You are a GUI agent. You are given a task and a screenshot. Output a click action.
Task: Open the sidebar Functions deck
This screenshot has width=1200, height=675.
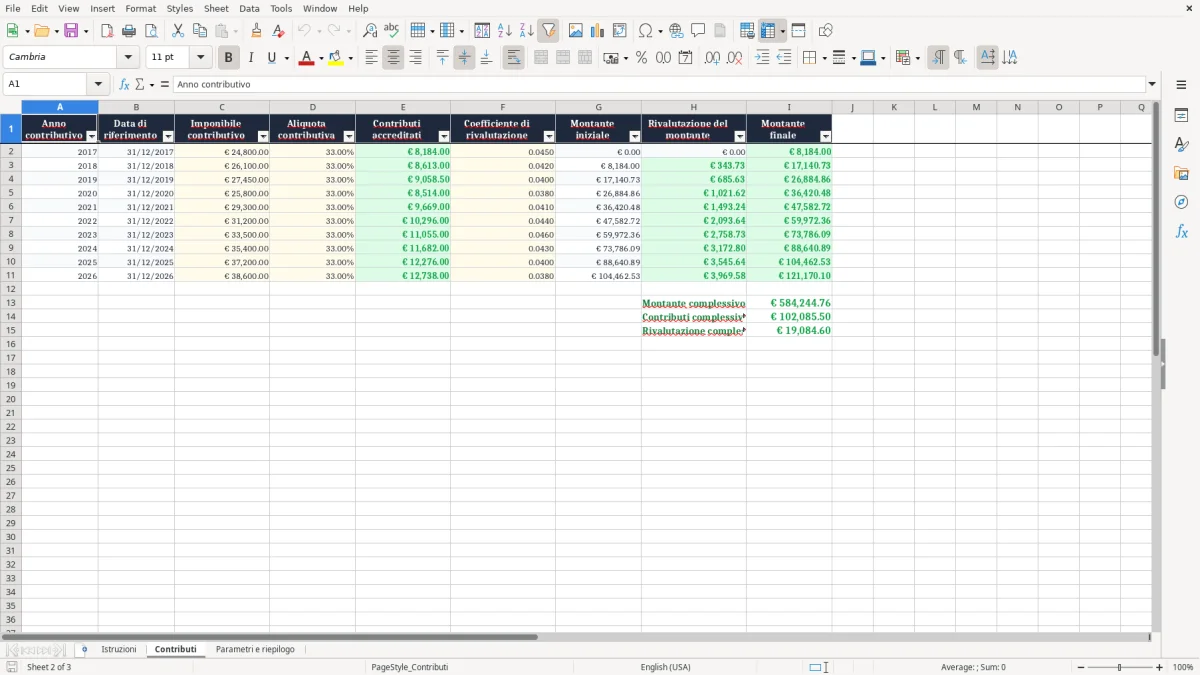(x=1181, y=231)
